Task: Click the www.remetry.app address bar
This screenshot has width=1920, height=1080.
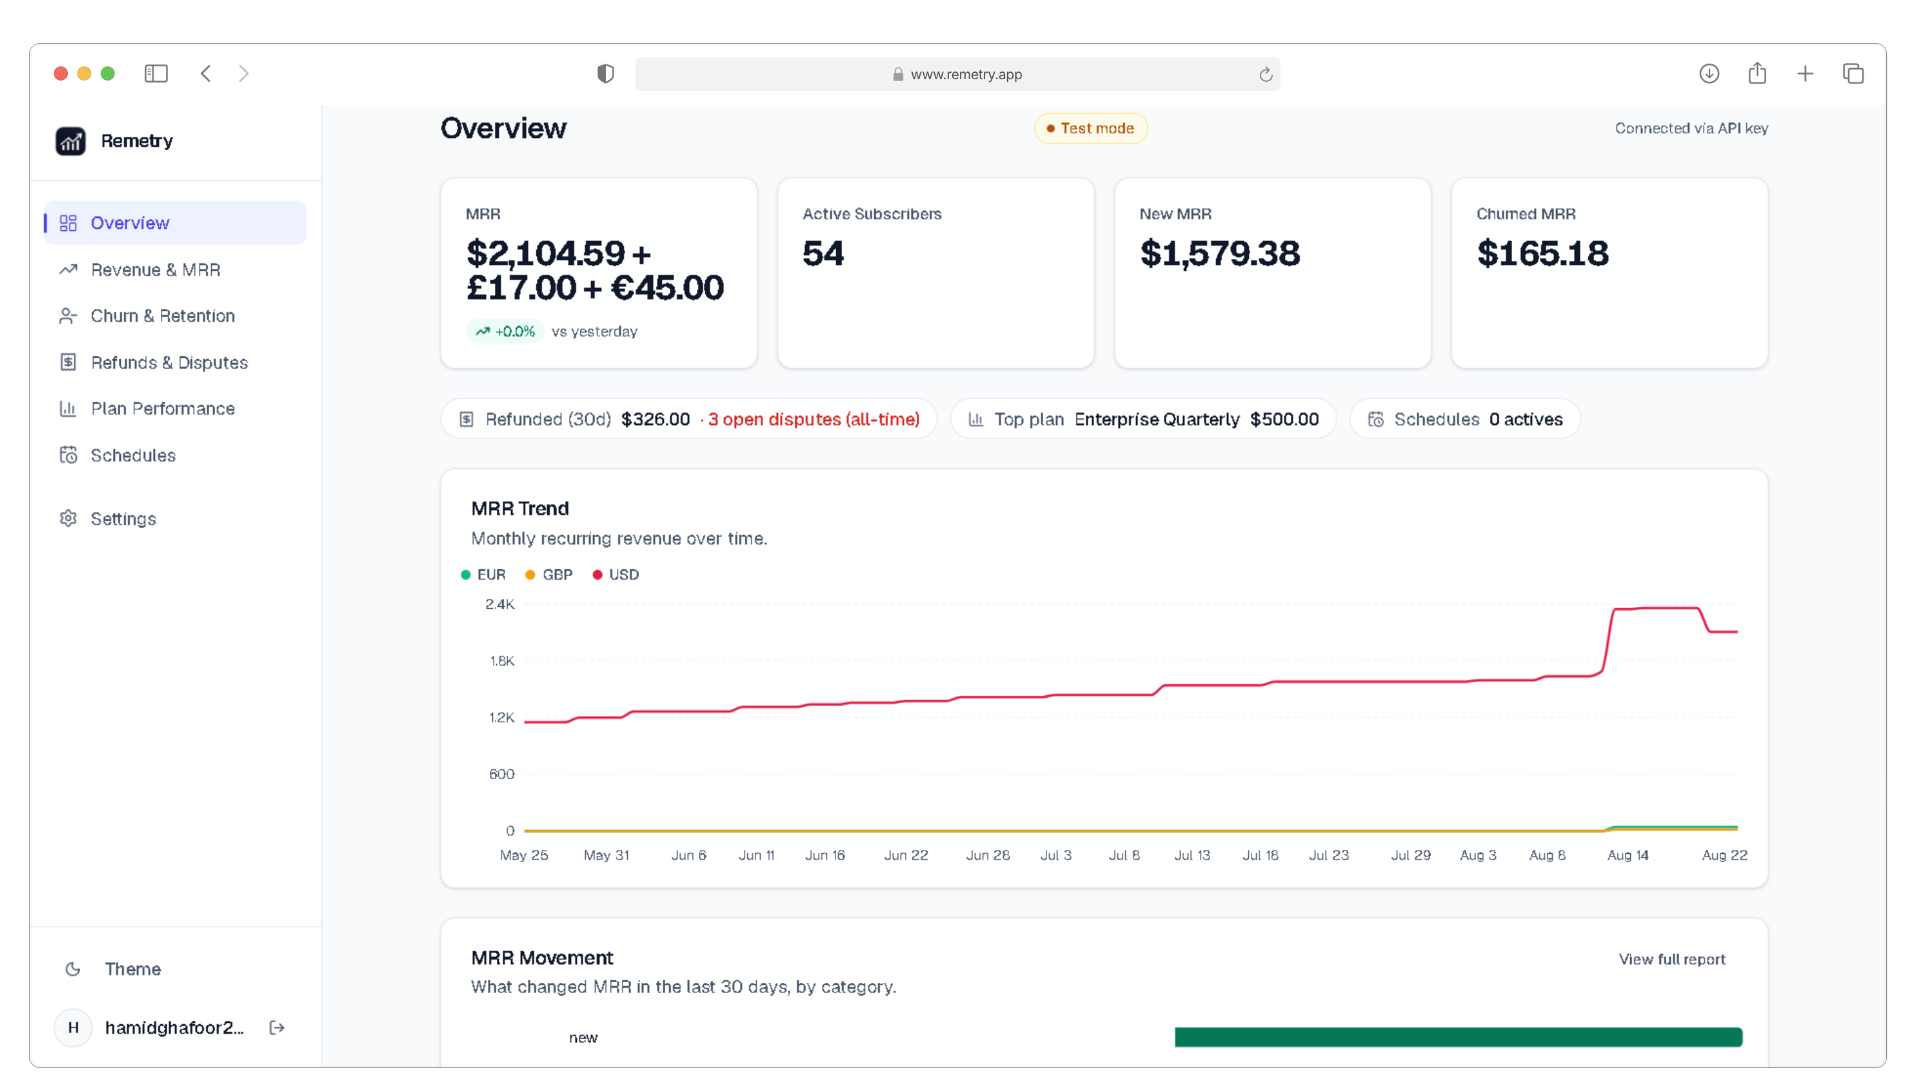Action: point(957,74)
